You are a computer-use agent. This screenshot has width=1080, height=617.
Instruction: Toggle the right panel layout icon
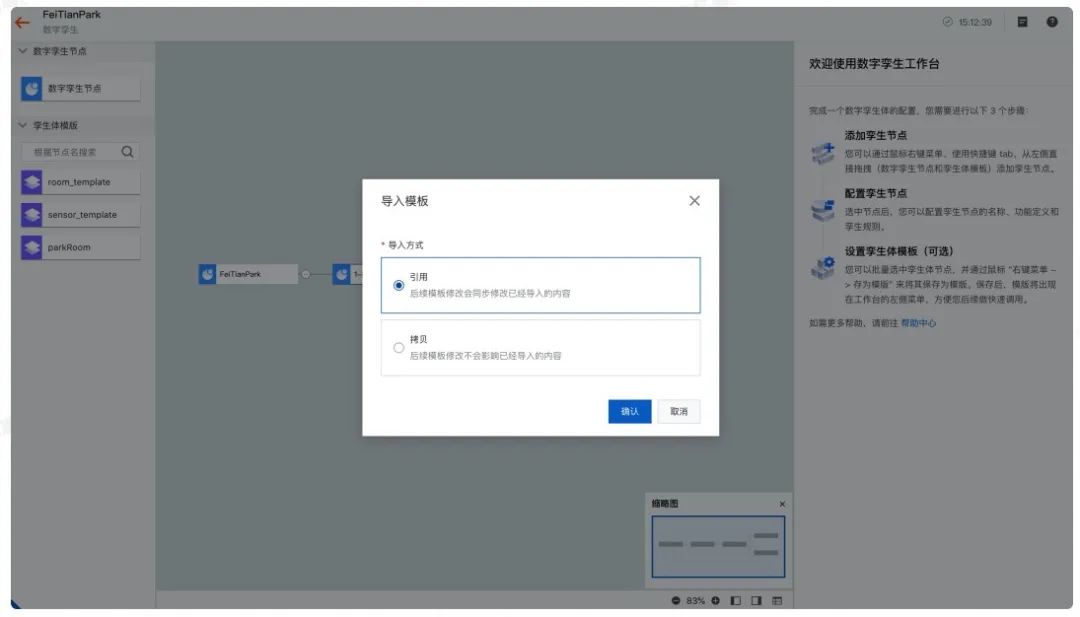(x=756, y=600)
